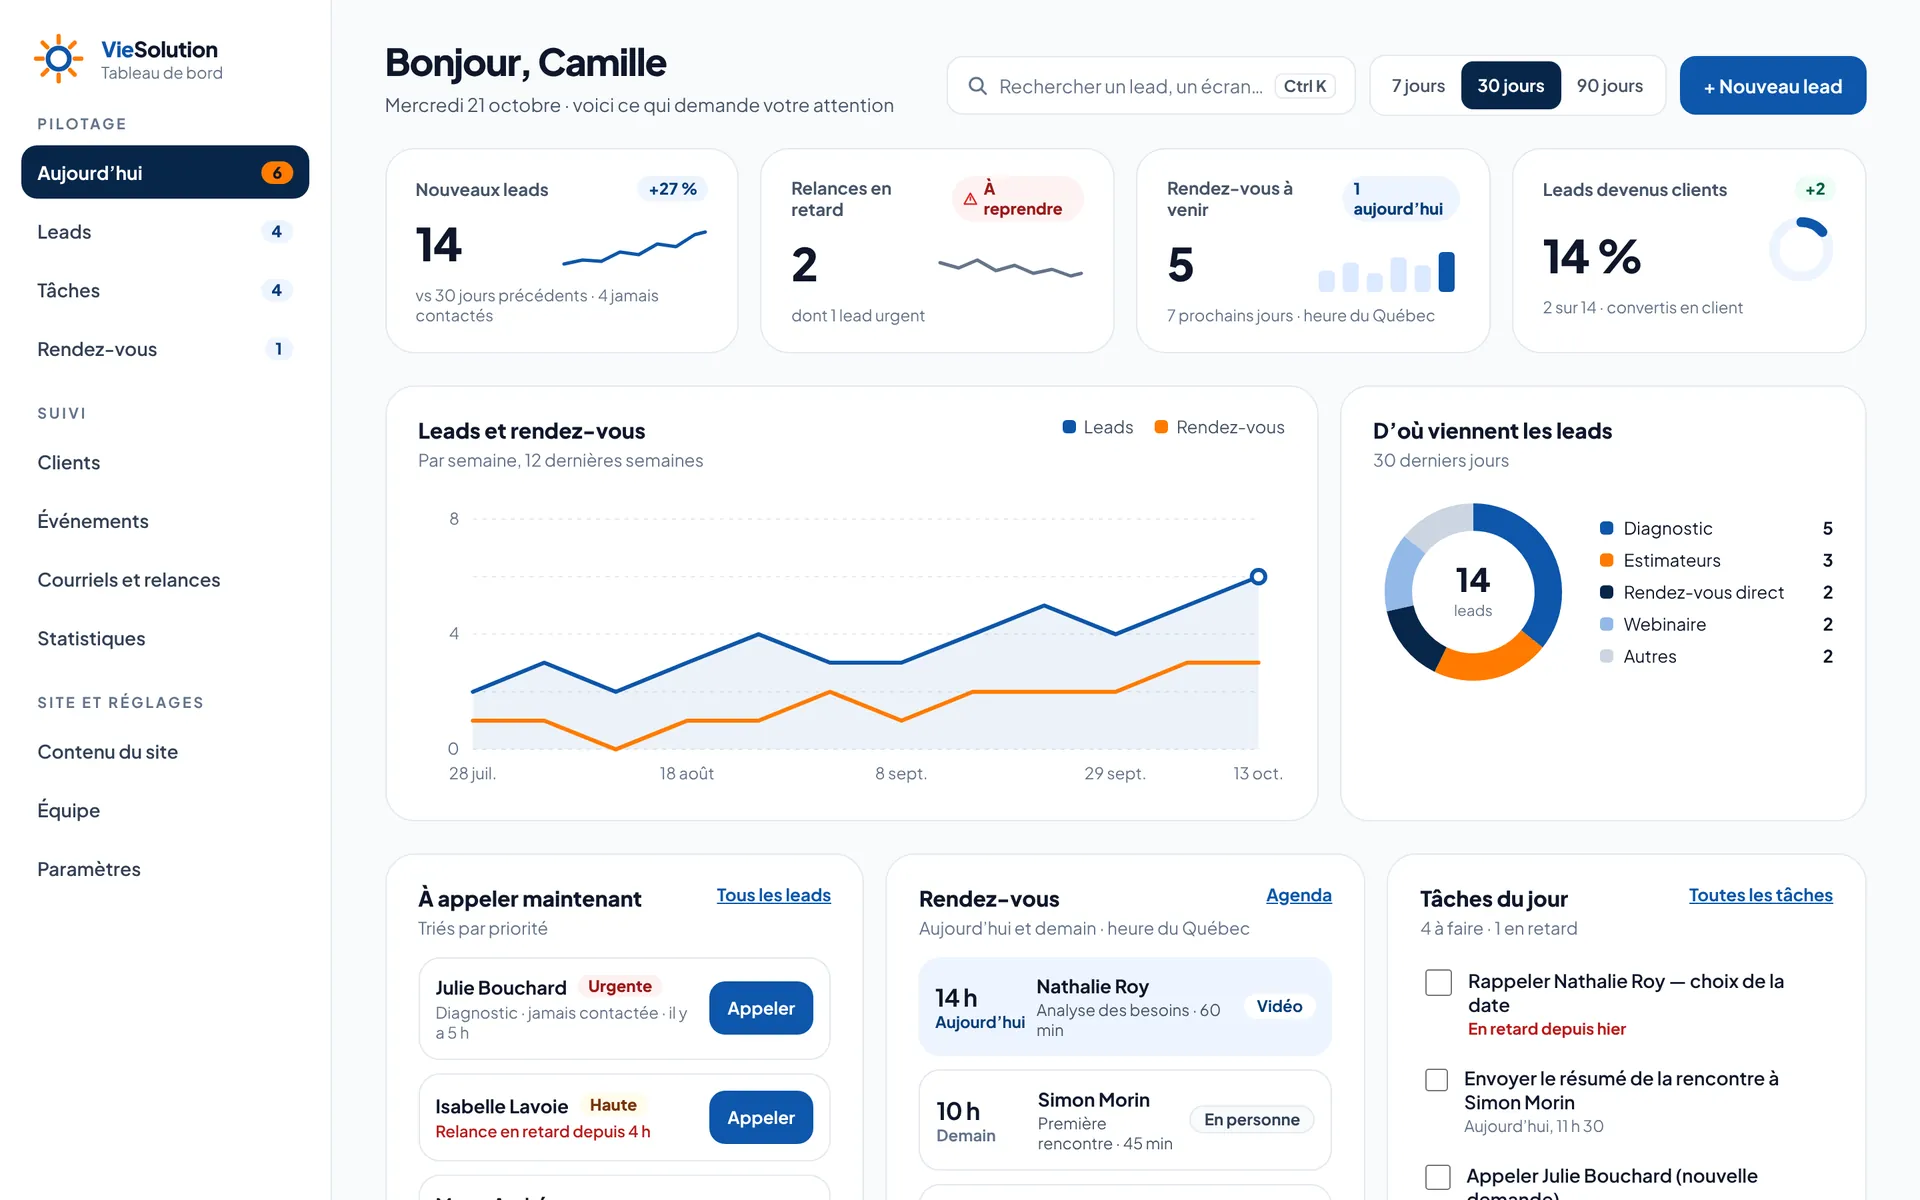The height and width of the screenshot is (1200, 1920).
Task: Click the Ctrl K shortcut badge
Action: click(1304, 86)
